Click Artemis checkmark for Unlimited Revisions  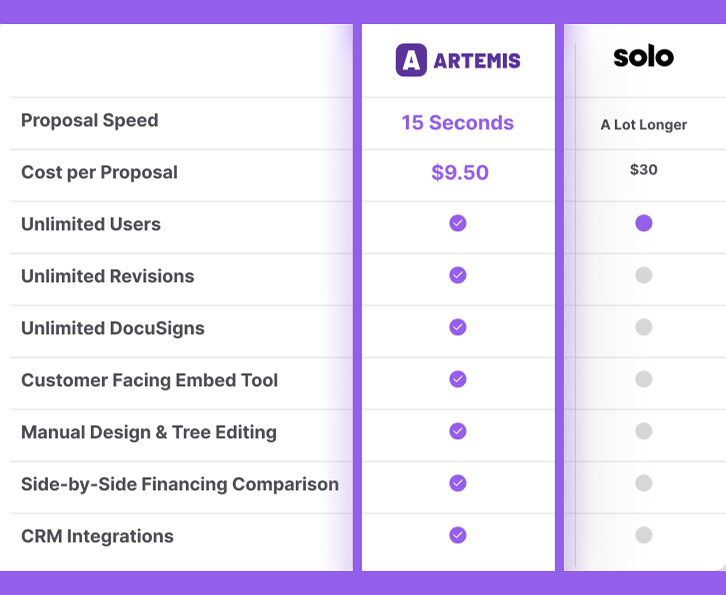[x=457, y=275]
